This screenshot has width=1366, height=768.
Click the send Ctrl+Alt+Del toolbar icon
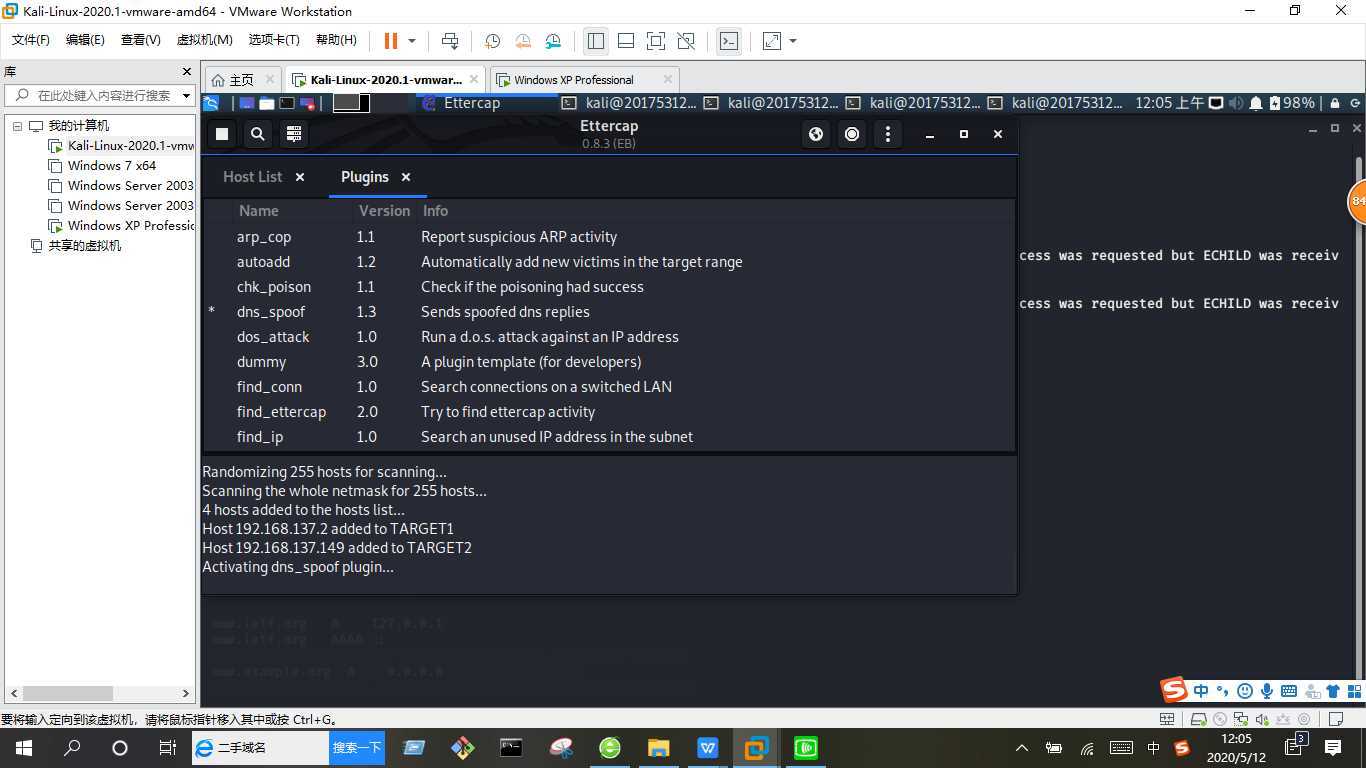tap(450, 41)
